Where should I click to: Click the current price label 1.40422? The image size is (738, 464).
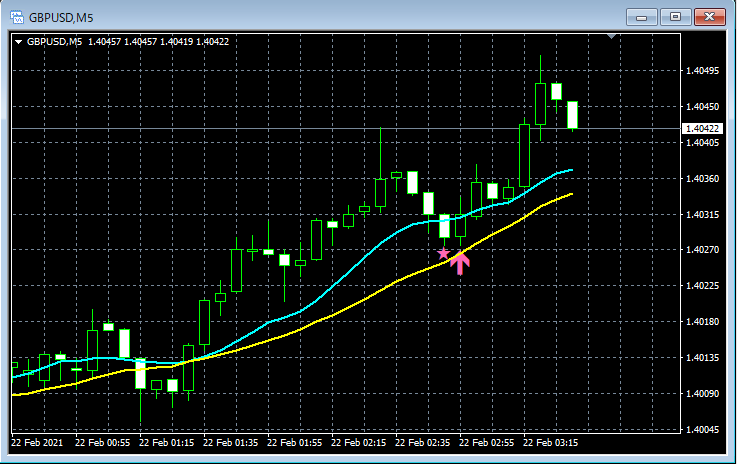click(702, 128)
